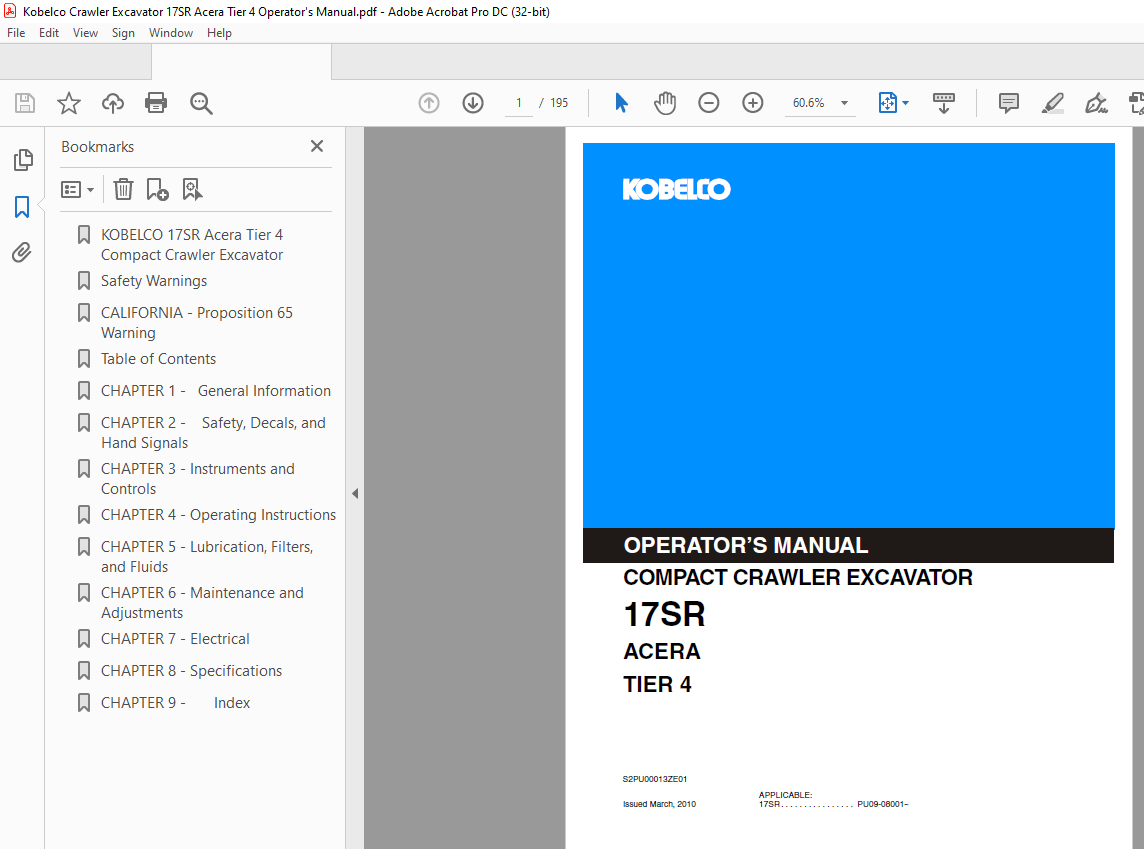The width and height of the screenshot is (1144, 849).
Task: Go to previous page arrow
Action: click(429, 103)
